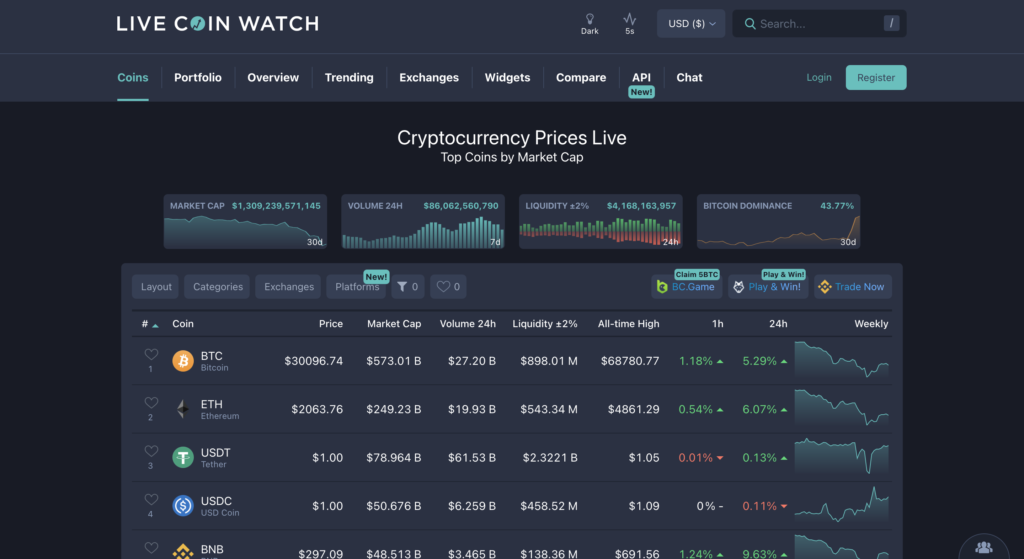Open the Volume 24H chart card
The height and width of the screenshot is (559, 1024).
[423, 221]
